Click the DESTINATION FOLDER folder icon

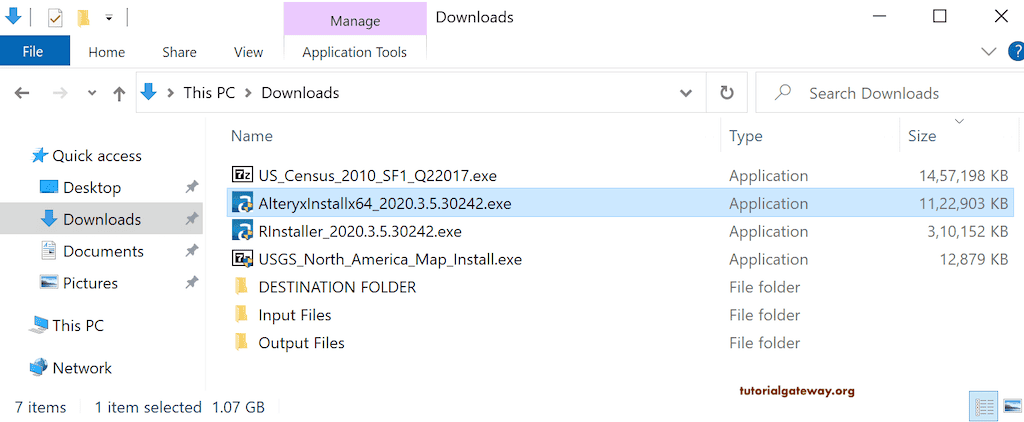tap(242, 287)
